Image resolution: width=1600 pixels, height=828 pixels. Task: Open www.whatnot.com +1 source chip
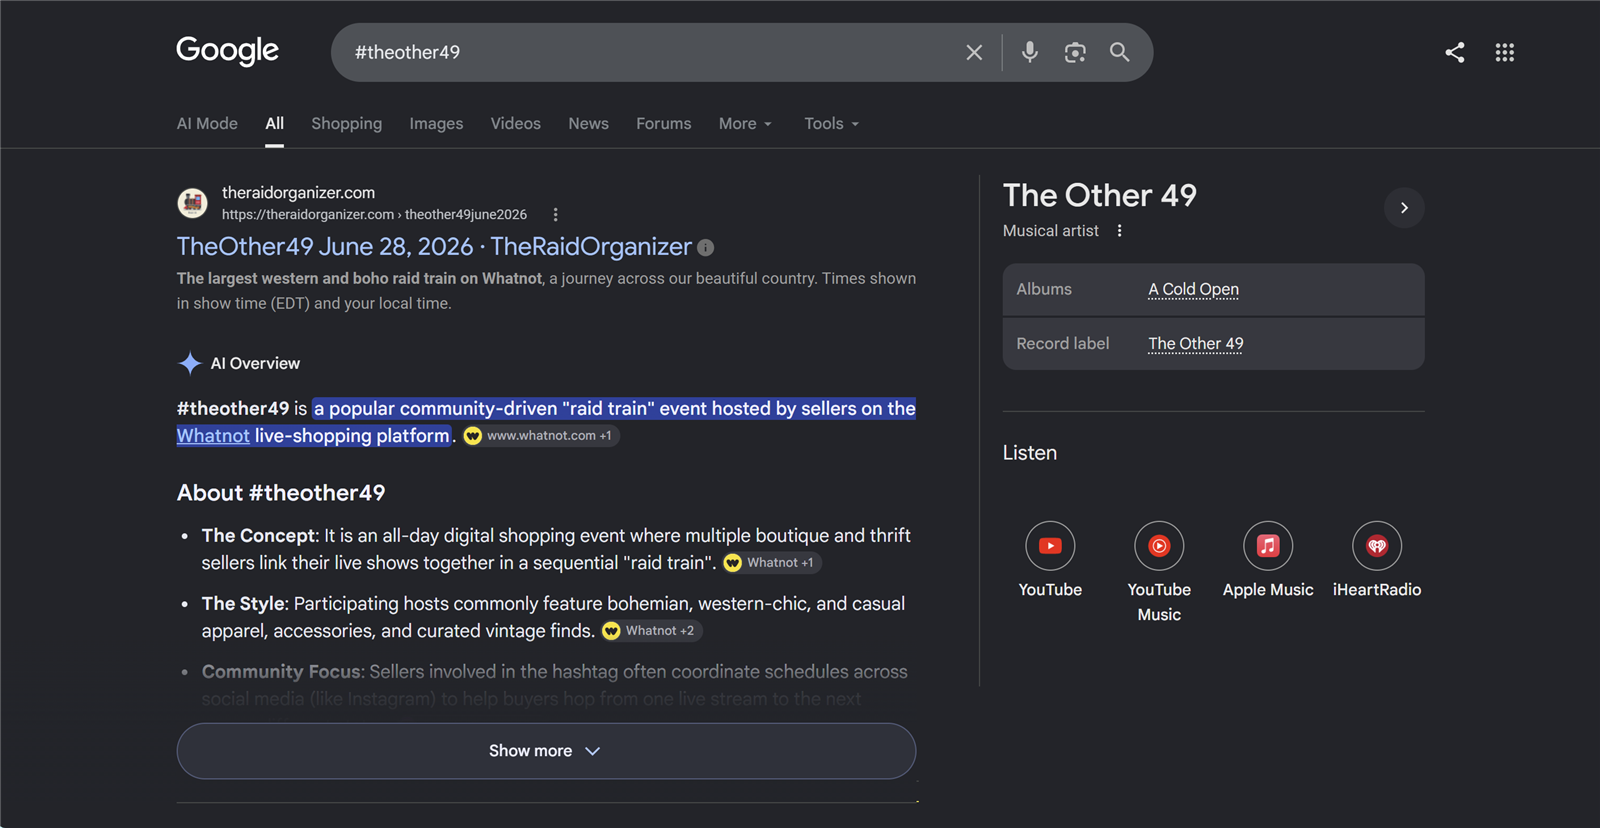pos(540,436)
